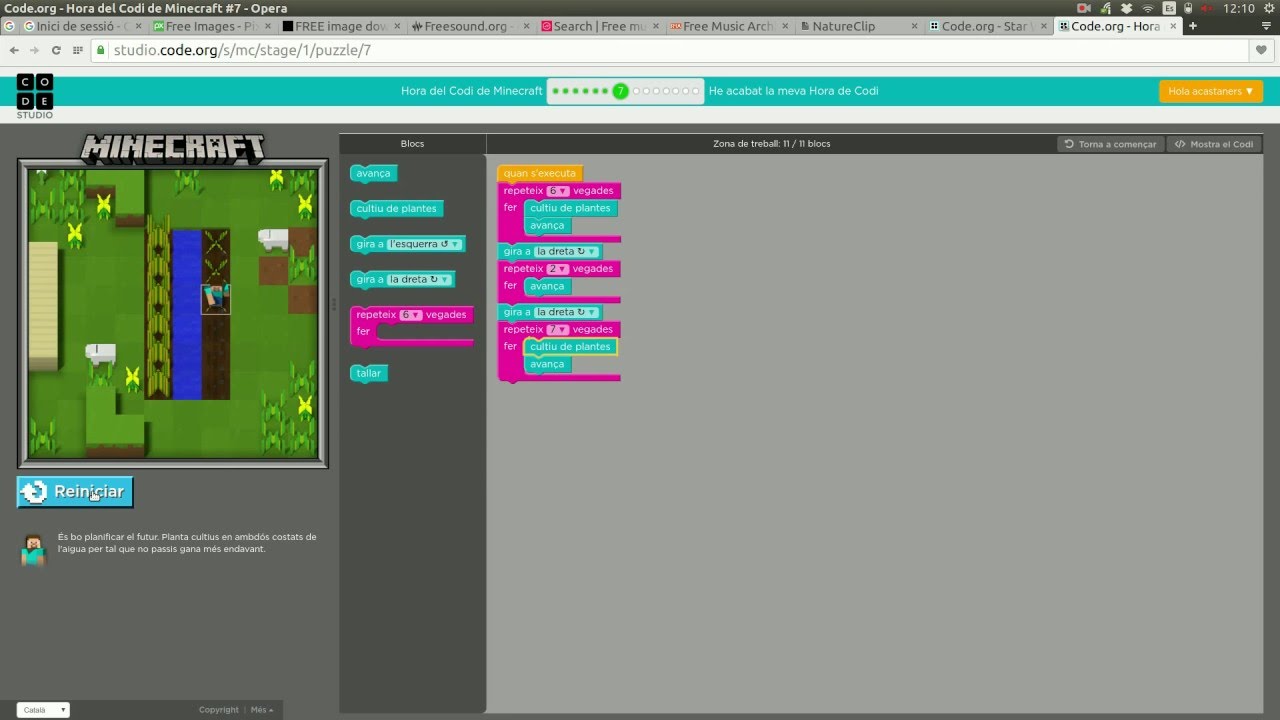Select the cultiu de plantes toolbox block
This screenshot has width=1280, height=720.
click(x=396, y=209)
